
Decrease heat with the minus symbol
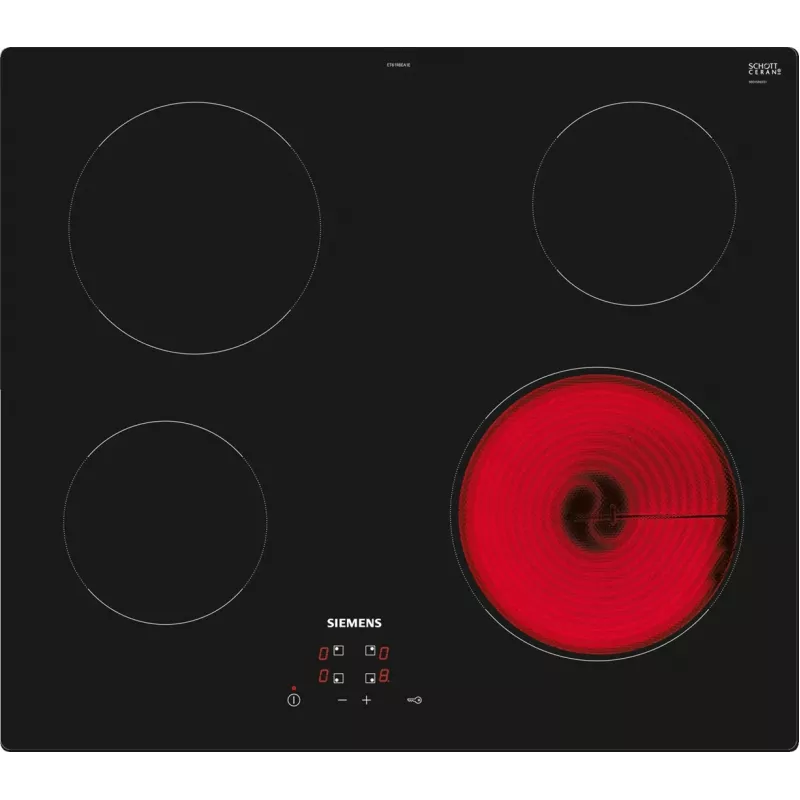coord(342,700)
